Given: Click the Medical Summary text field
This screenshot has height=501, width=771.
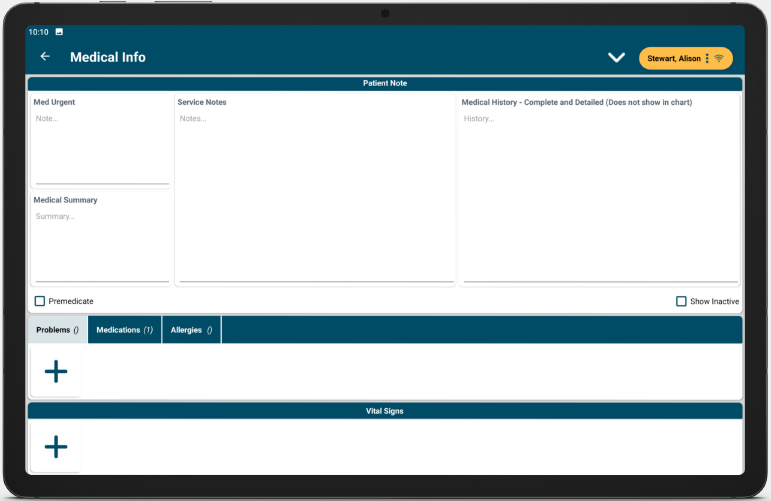Looking at the screenshot, I should point(101,243).
